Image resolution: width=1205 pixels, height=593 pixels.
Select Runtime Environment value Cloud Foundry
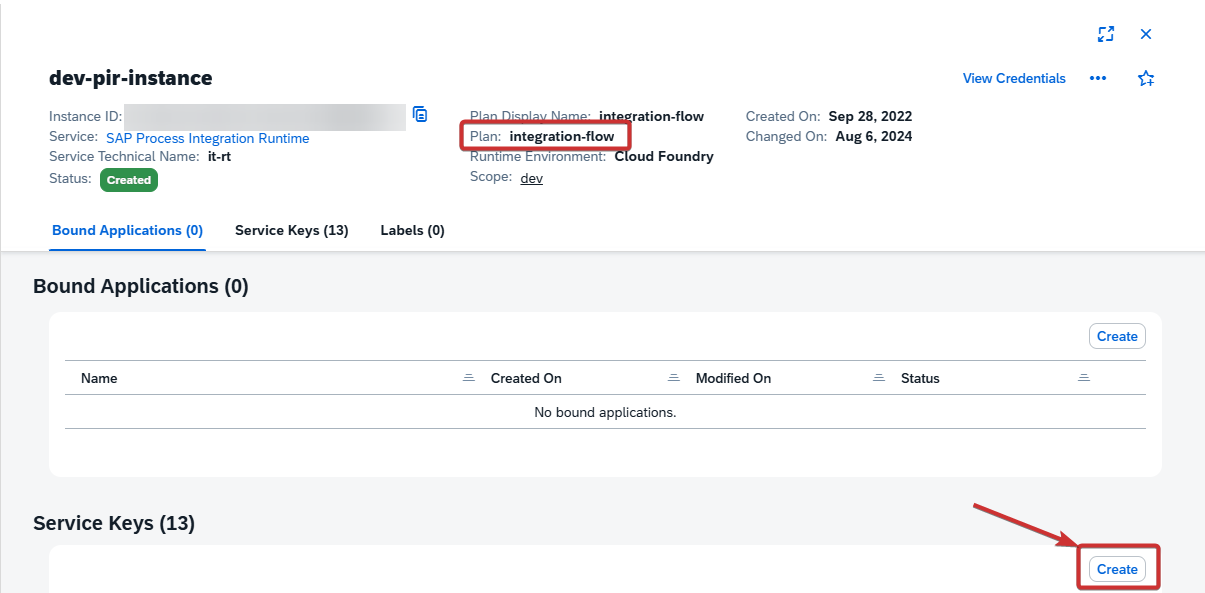664,156
